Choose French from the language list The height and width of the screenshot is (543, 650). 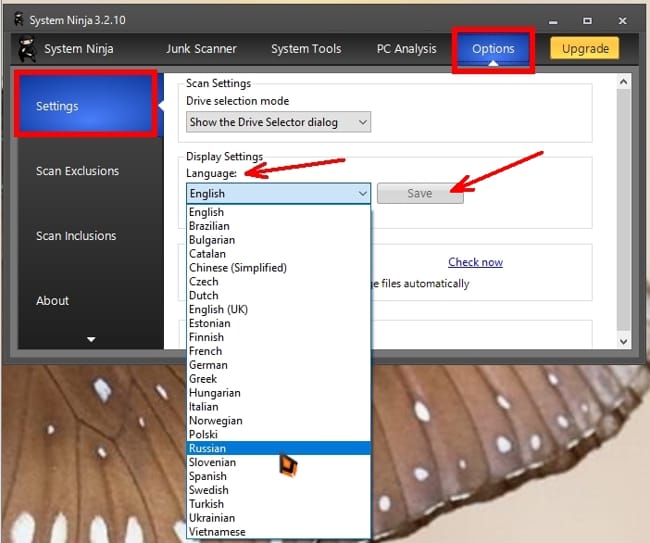(x=278, y=351)
